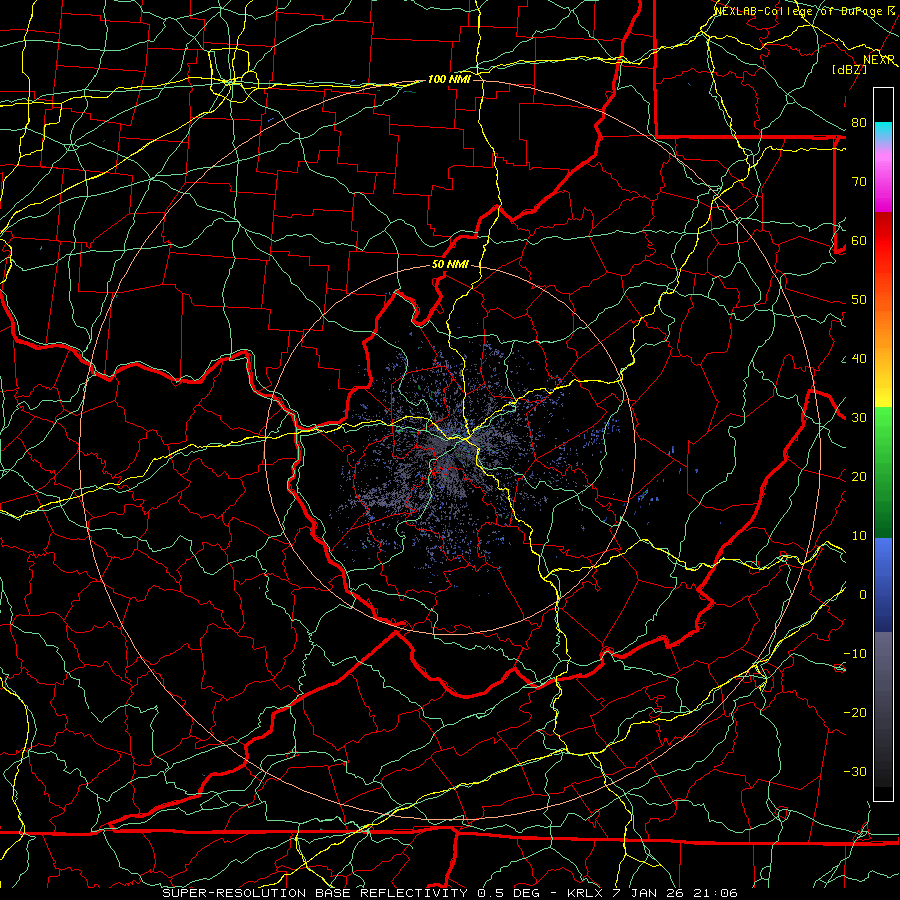
Task: Click the magenta segment of the color bar
Action: (x=883, y=184)
